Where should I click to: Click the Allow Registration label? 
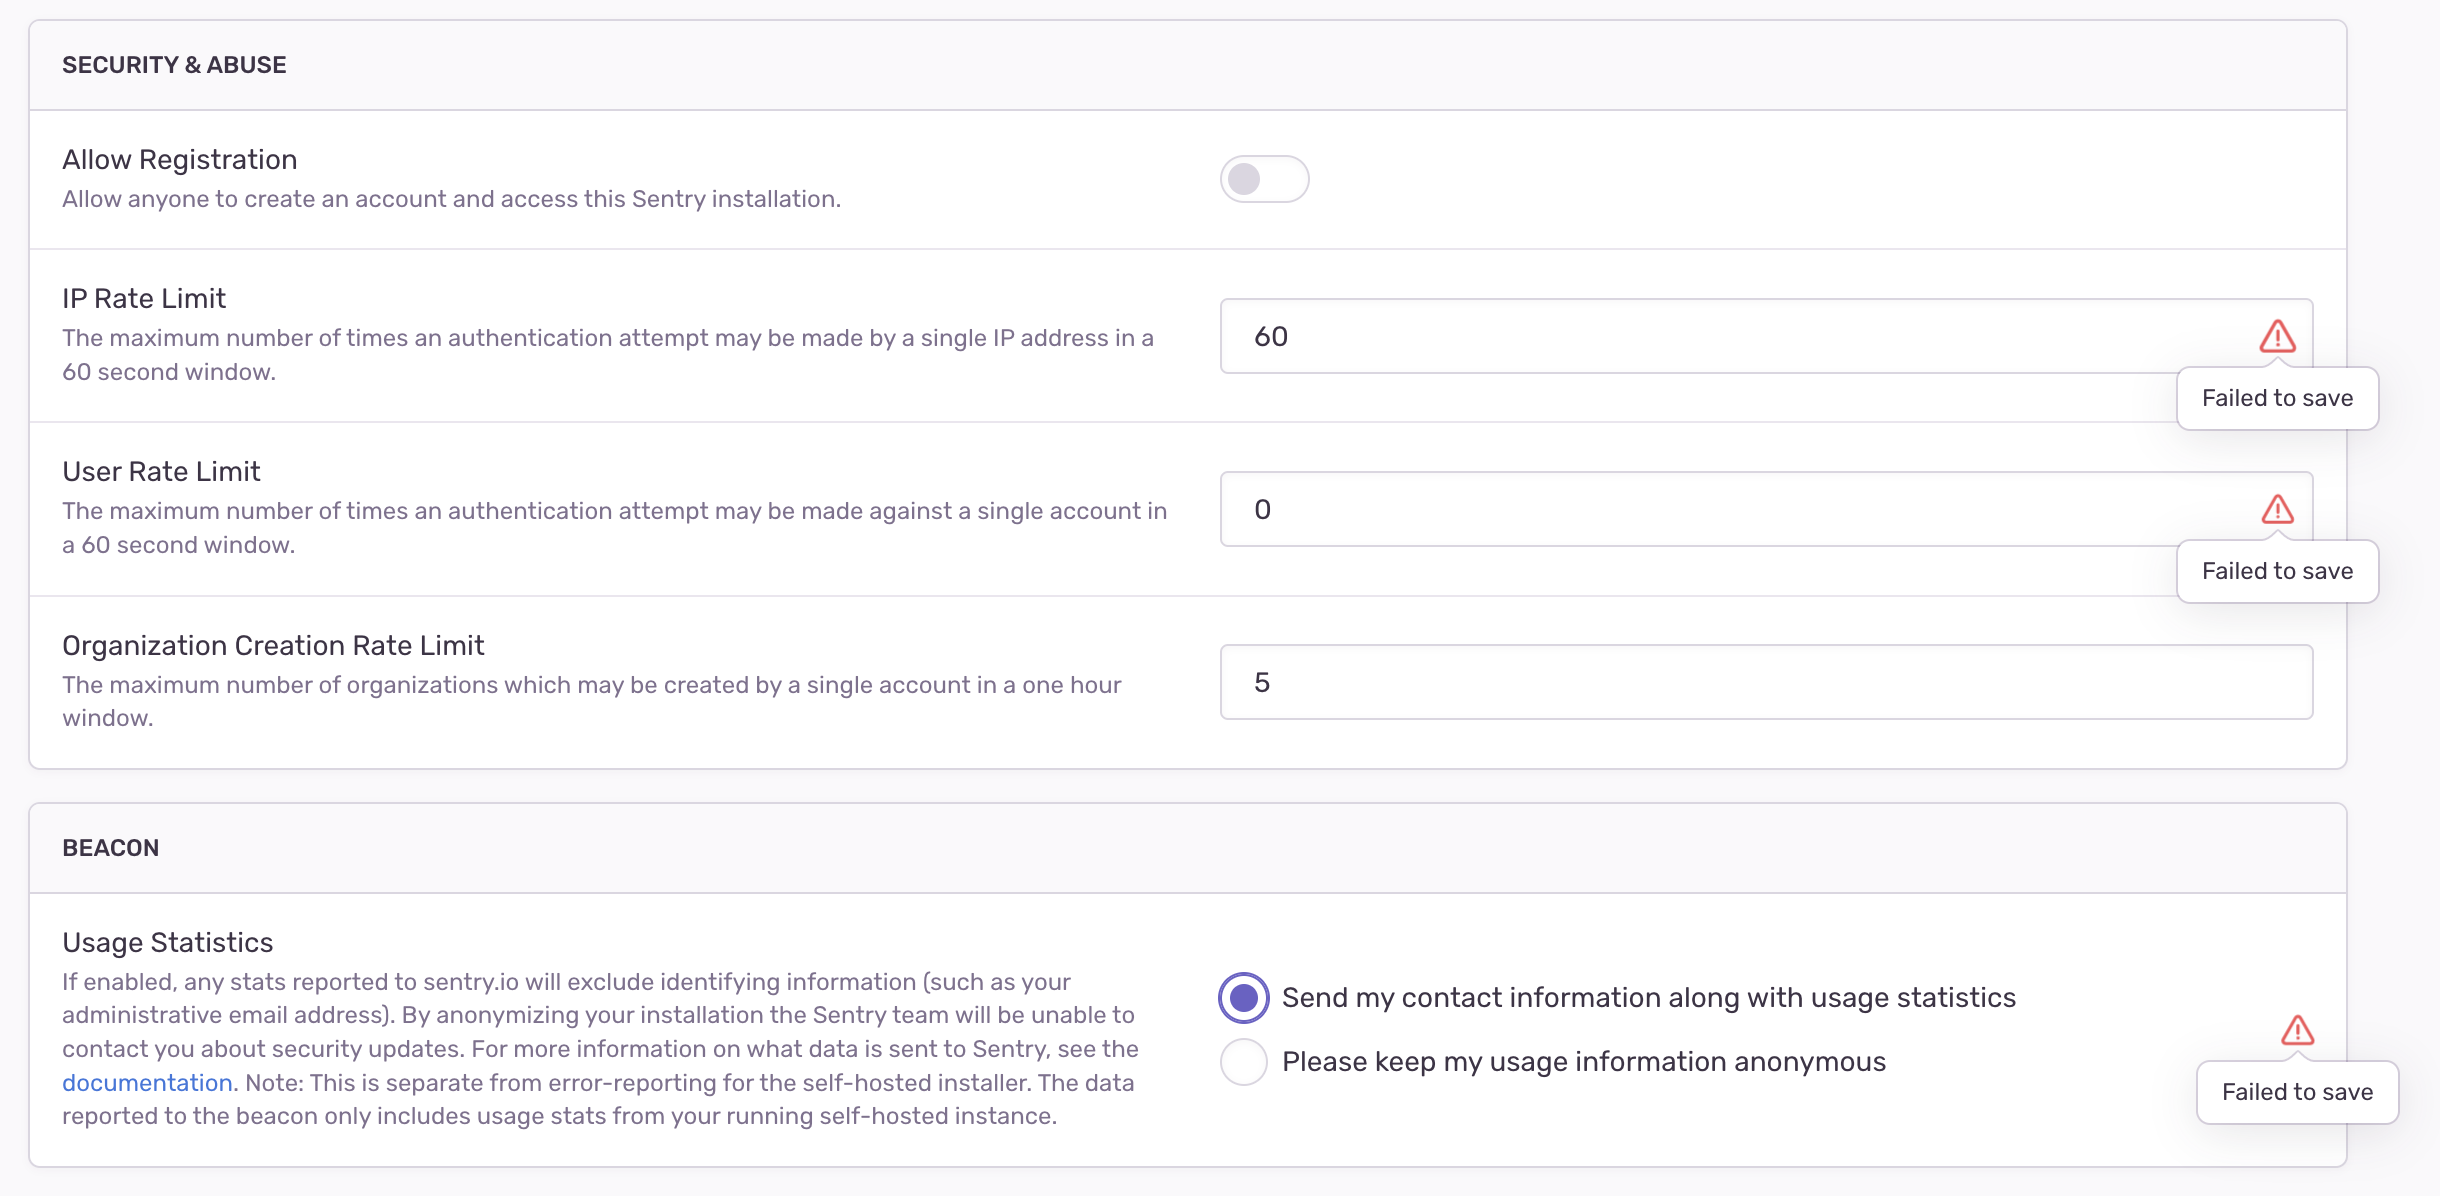180,159
